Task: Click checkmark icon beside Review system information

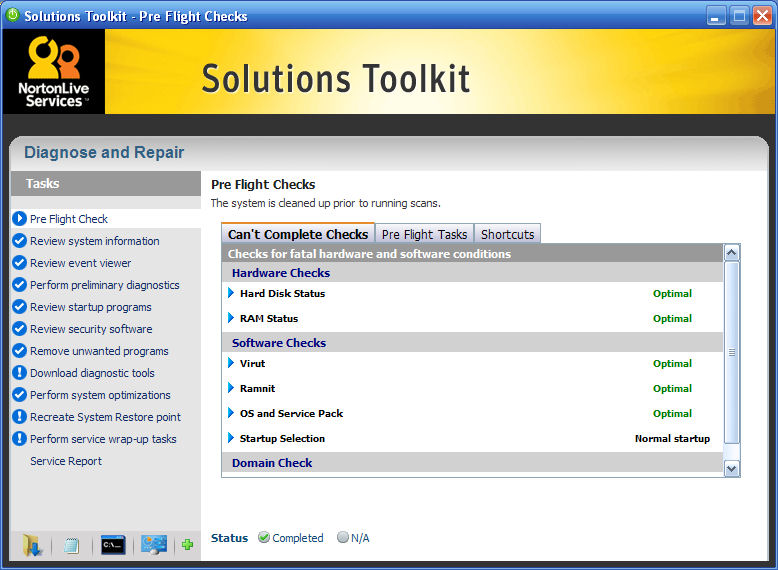Action: pos(19,241)
